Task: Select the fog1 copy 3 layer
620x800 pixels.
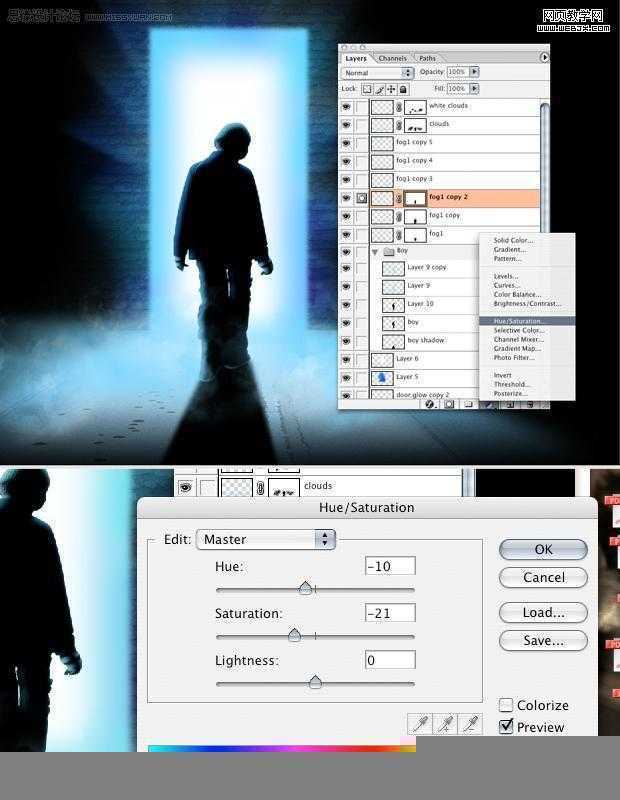Action: coord(439,180)
